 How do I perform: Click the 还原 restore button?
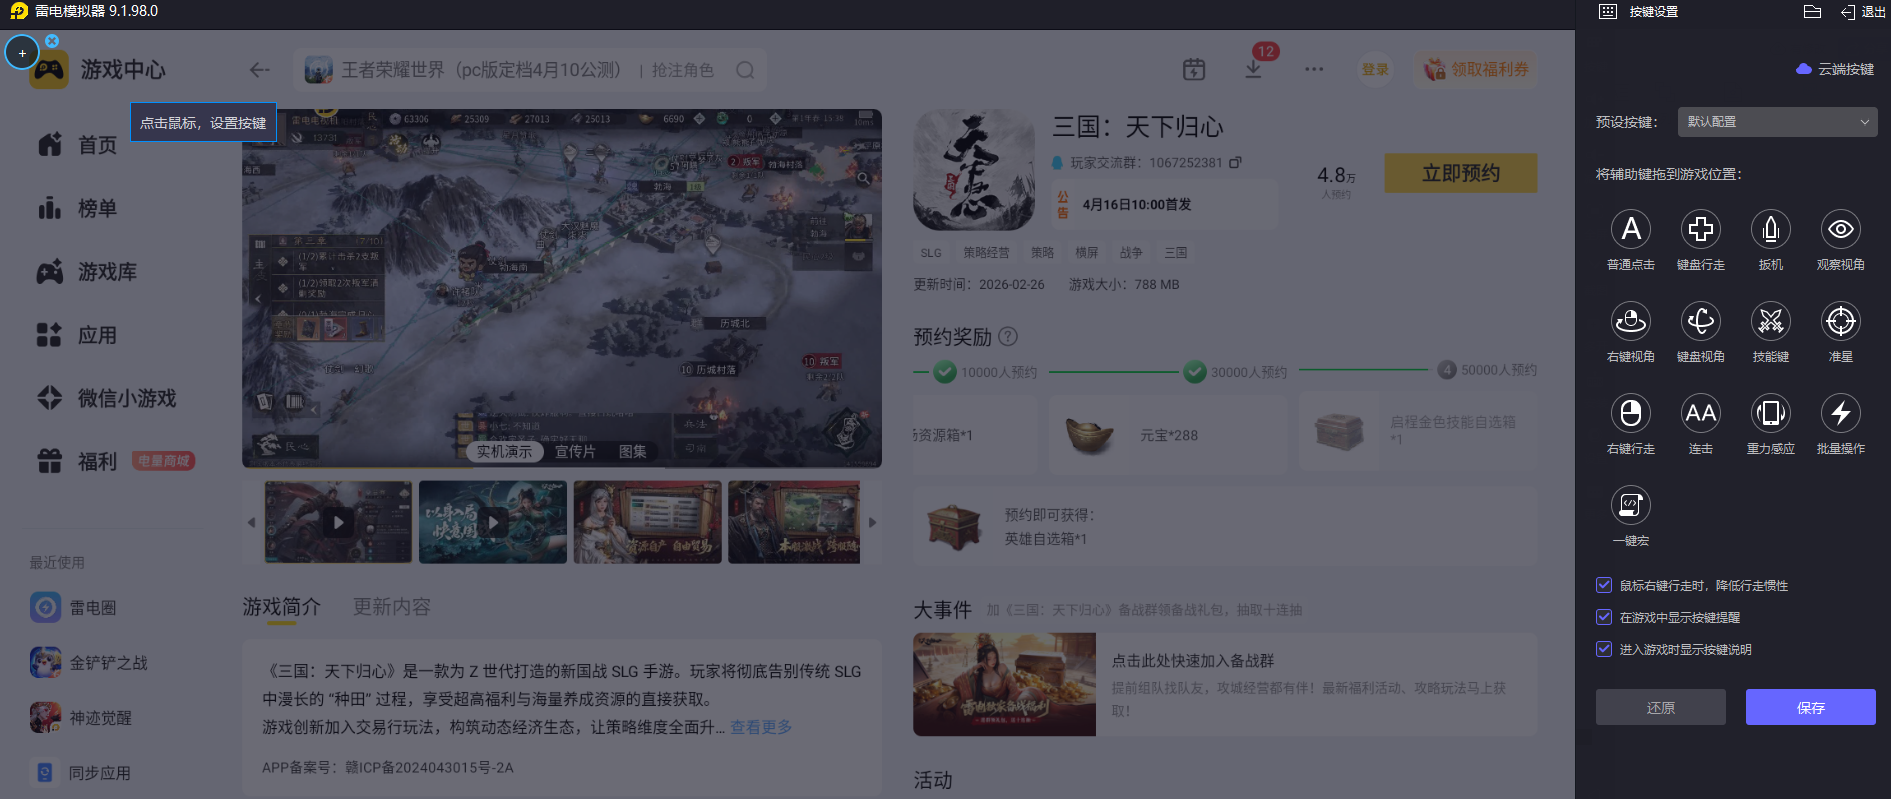(x=1661, y=707)
